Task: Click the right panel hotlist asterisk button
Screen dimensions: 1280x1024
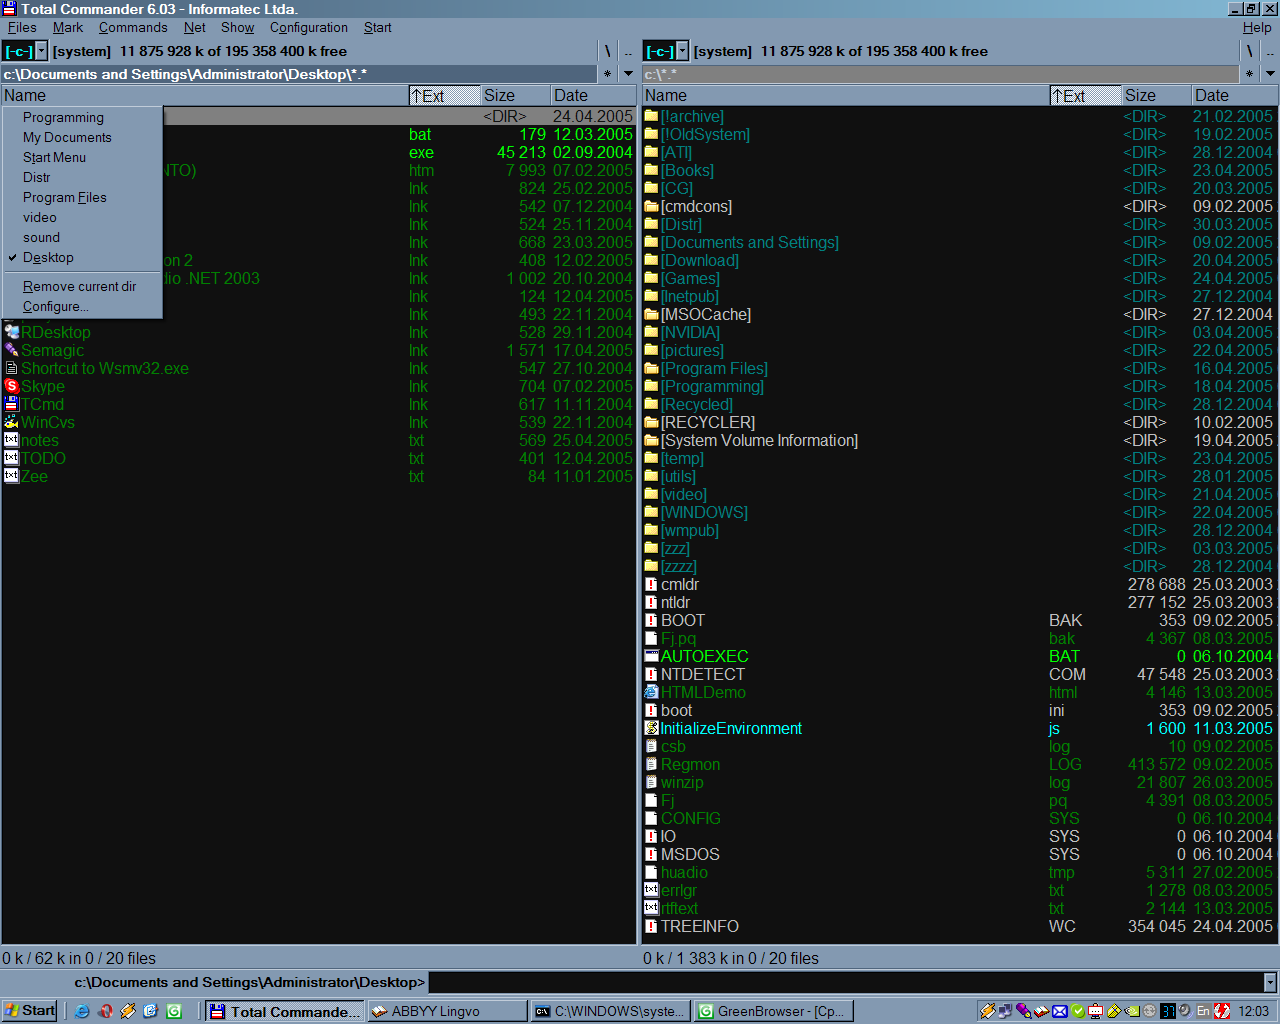Action: point(1249,74)
